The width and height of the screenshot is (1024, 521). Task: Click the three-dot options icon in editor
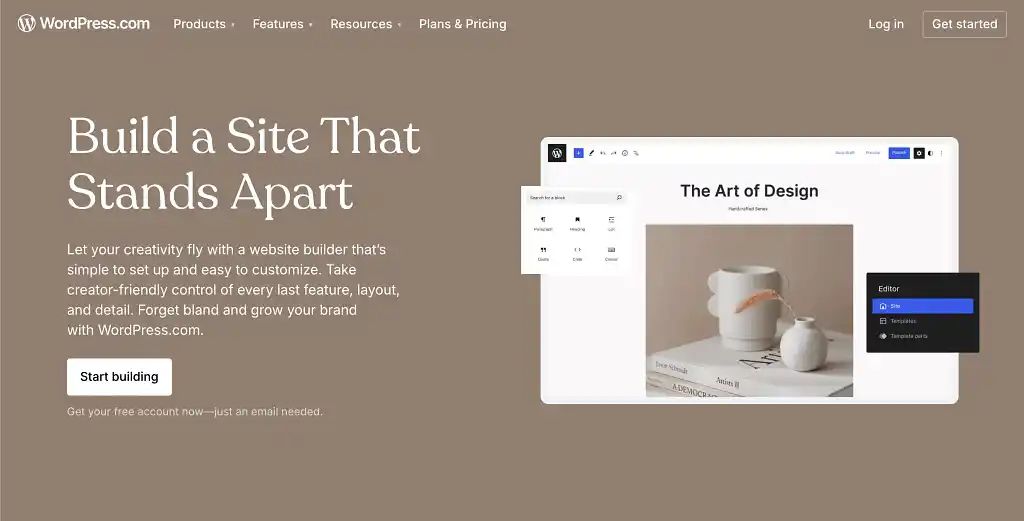pos(941,153)
